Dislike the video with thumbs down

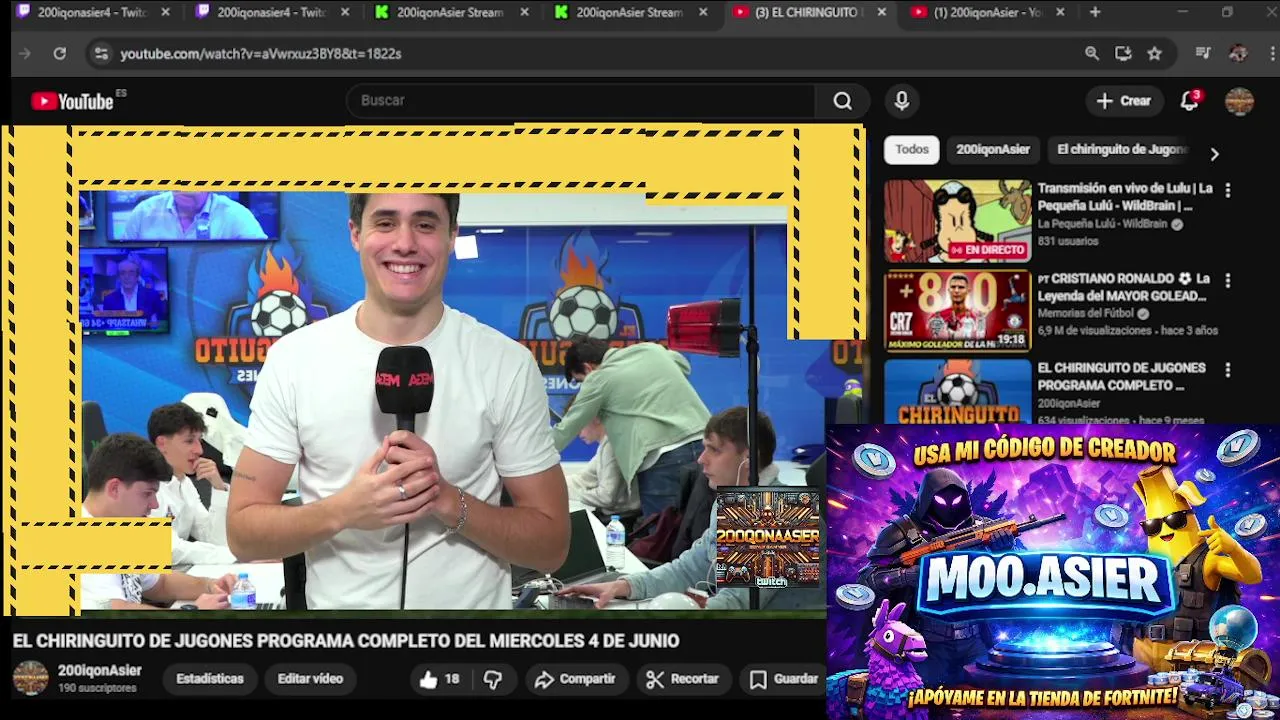coord(493,680)
